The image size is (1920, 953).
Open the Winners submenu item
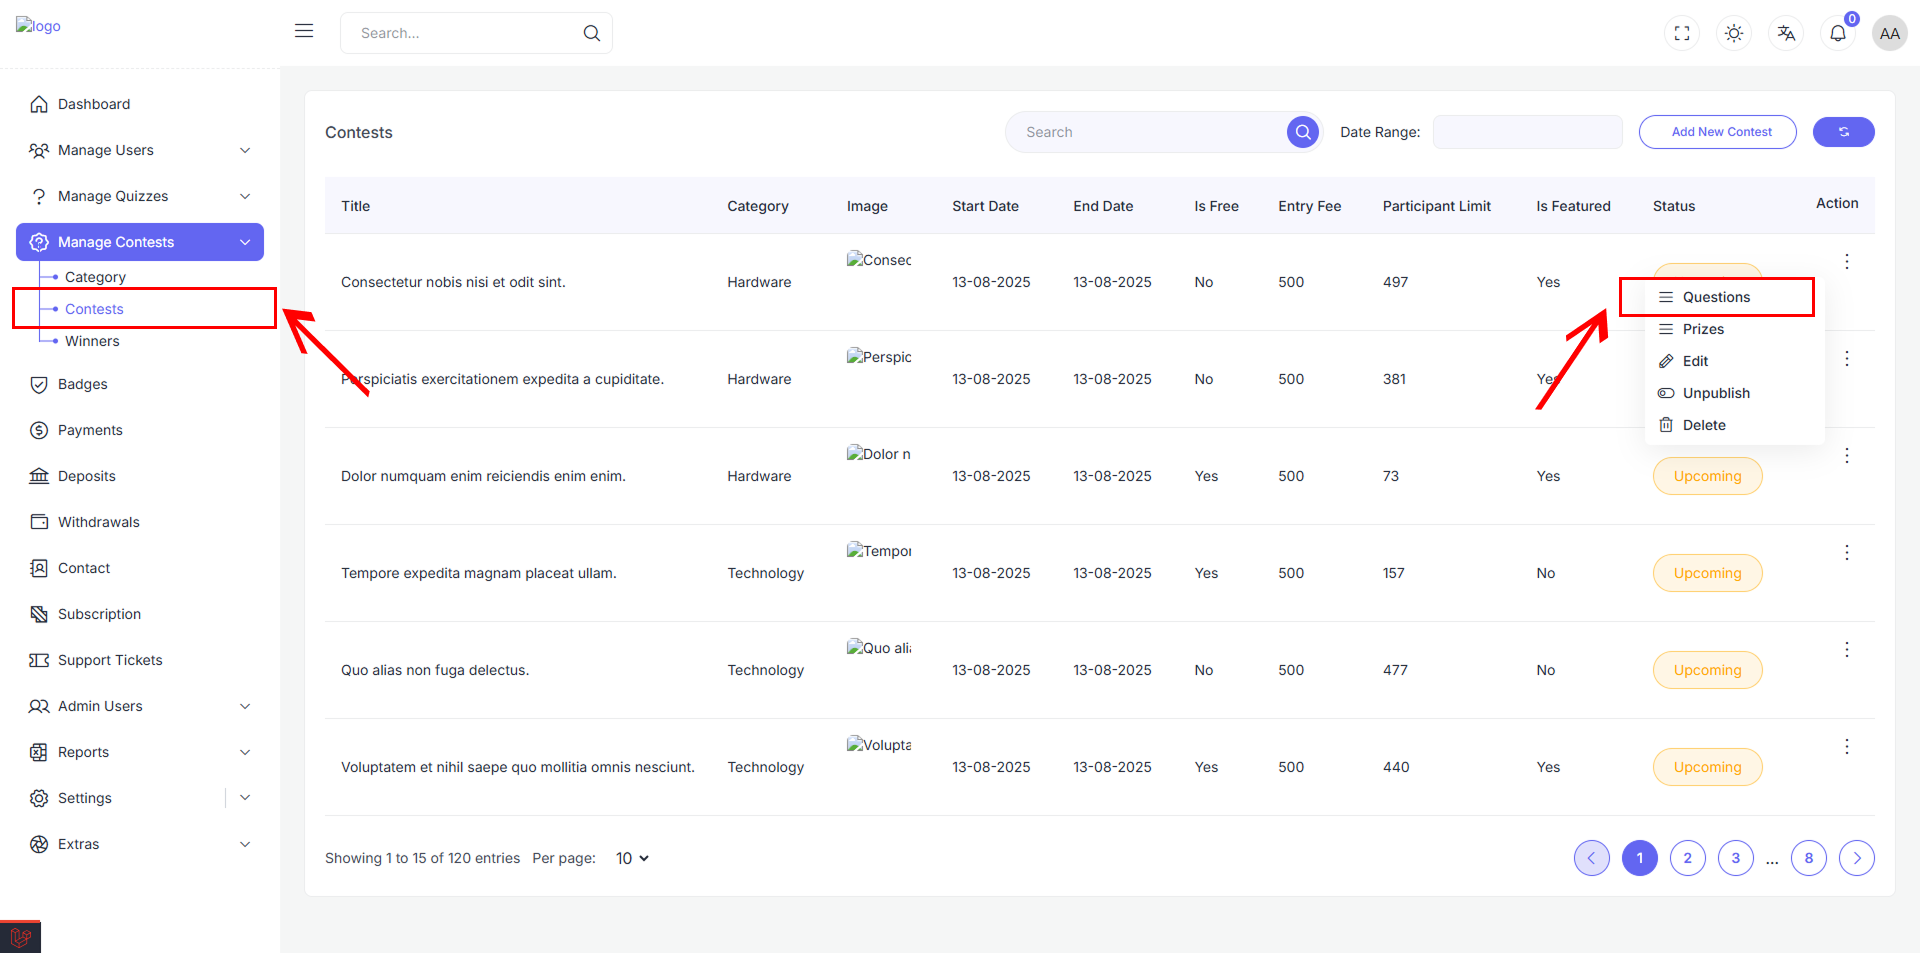click(x=92, y=341)
